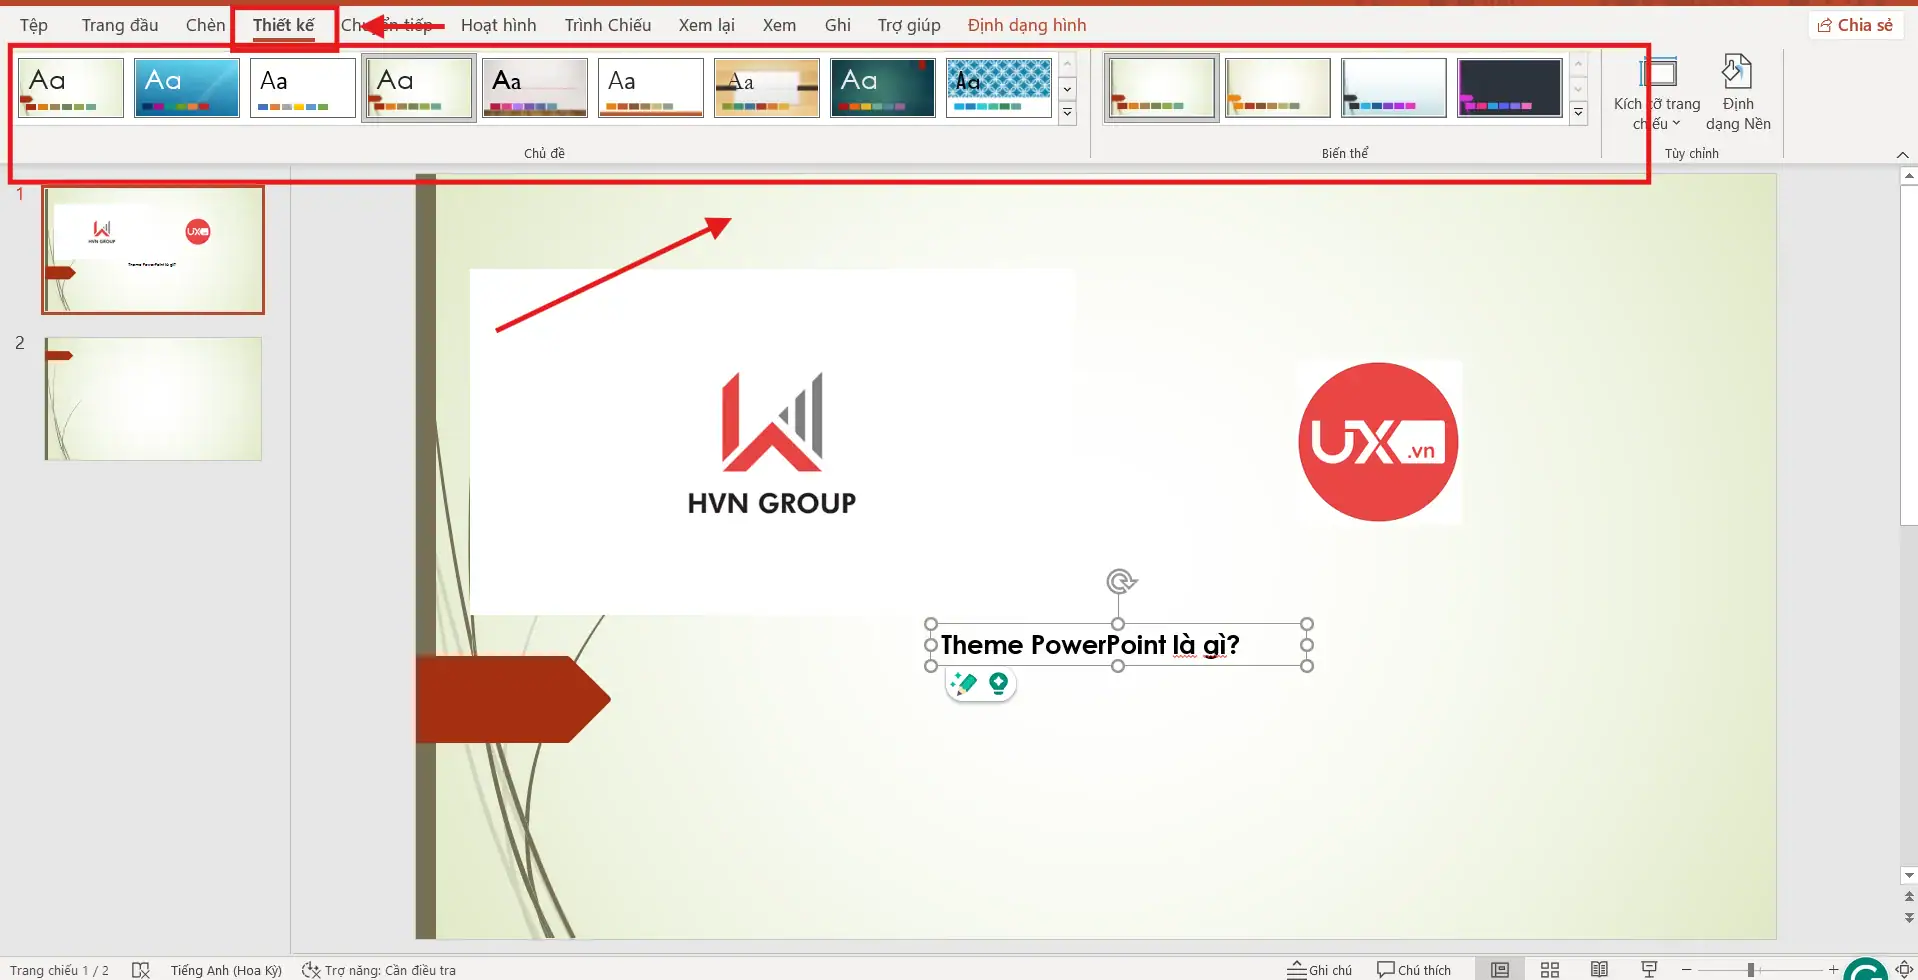This screenshot has height=980, width=1918.
Task: Open Định dạng Nền format background
Action: (x=1738, y=94)
